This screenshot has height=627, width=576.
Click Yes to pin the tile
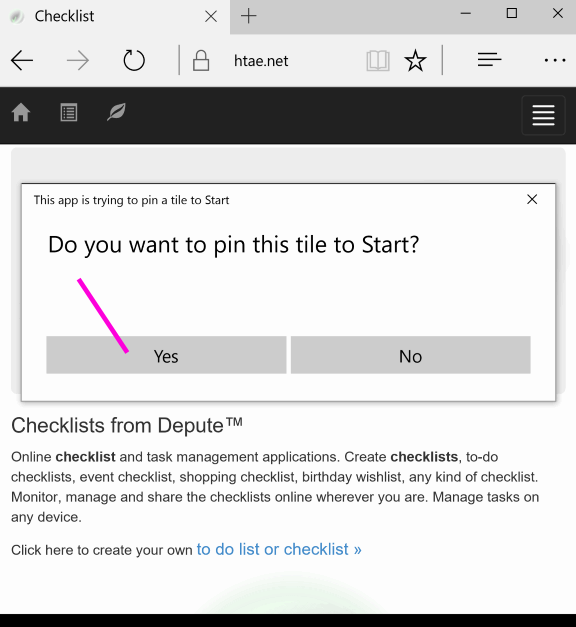(x=166, y=355)
